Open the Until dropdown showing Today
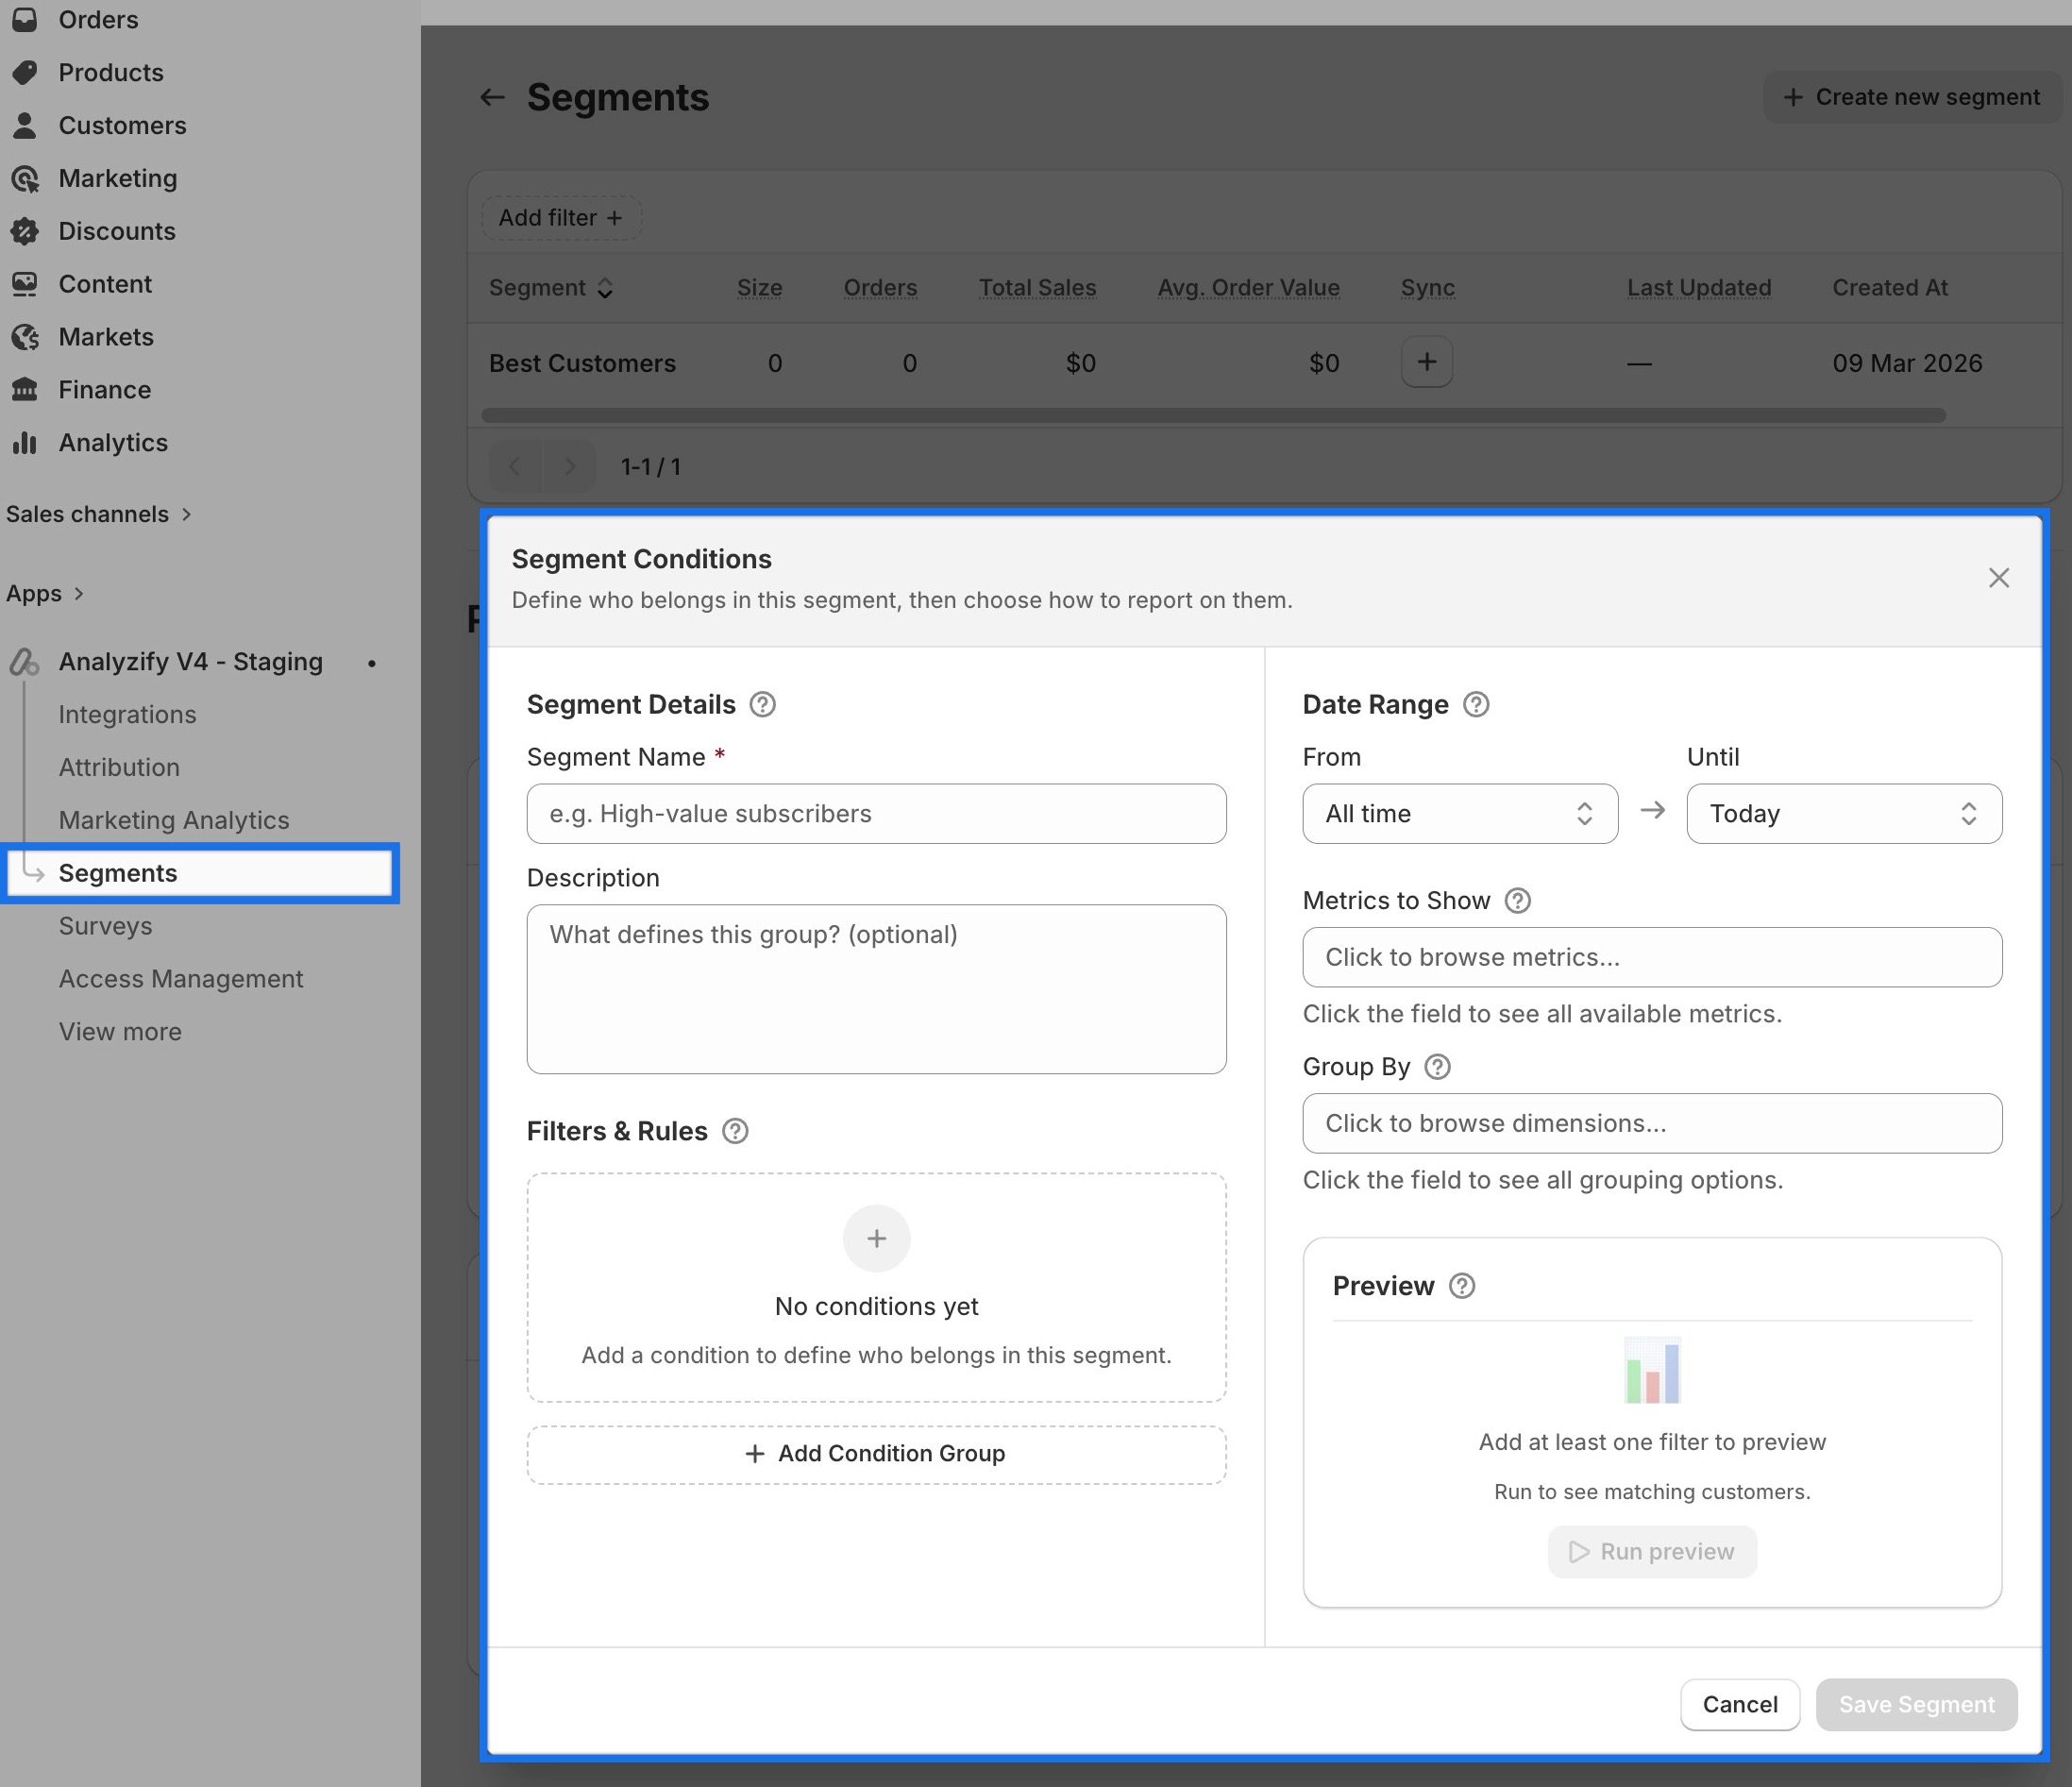Image resolution: width=2072 pixels, height=1787 pixels. [1842, 813]
